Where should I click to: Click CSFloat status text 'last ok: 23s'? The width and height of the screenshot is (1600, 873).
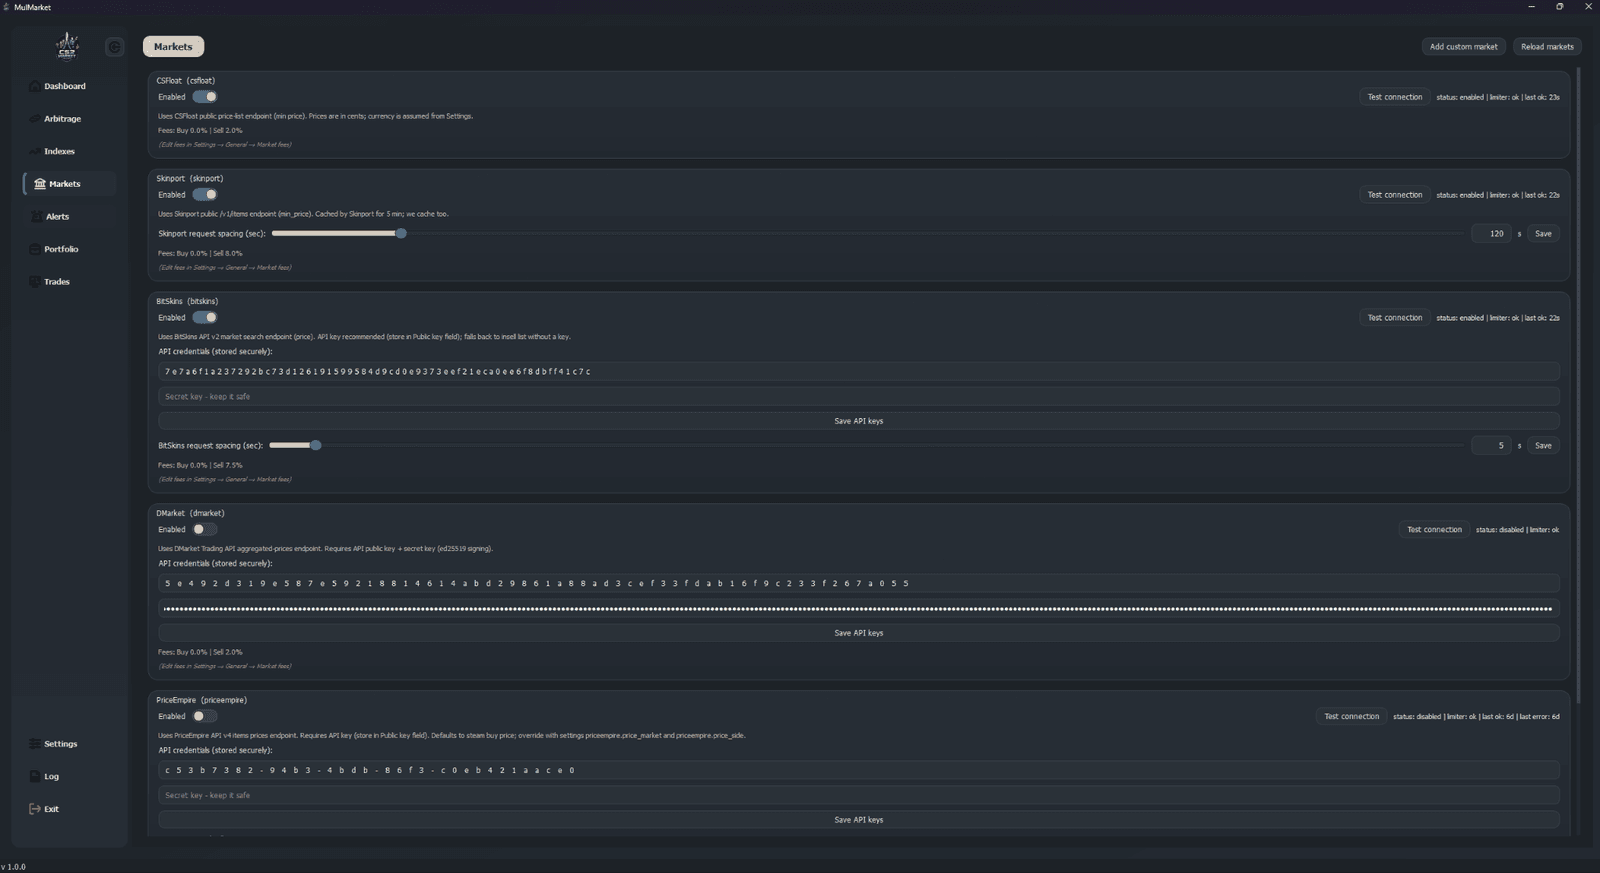pos(1541,98)
